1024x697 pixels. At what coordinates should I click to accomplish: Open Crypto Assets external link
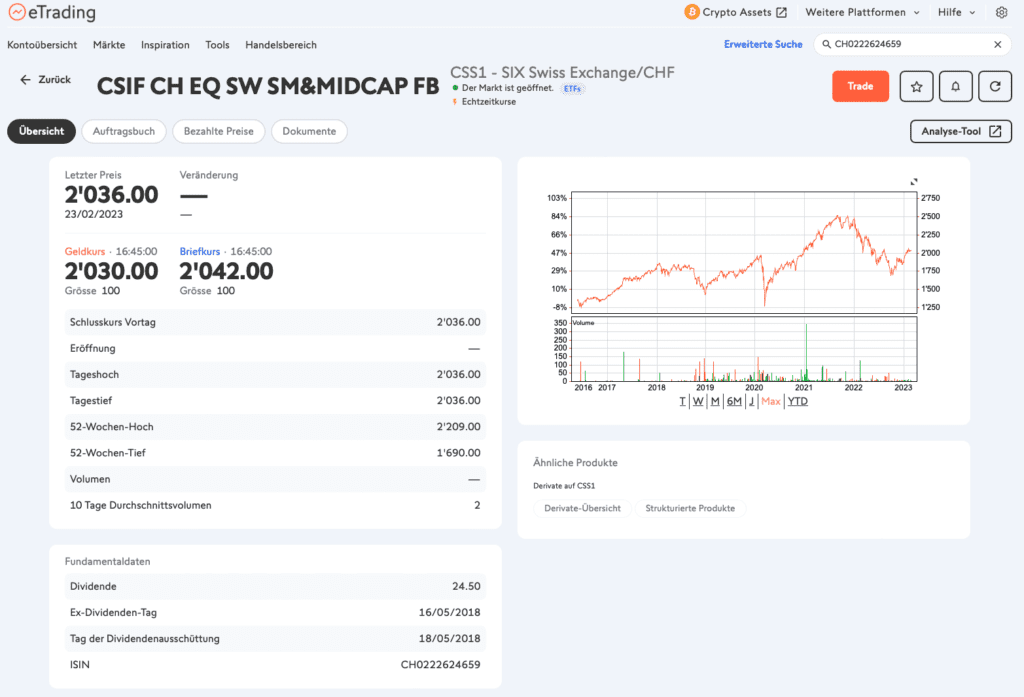coord(745,12)
